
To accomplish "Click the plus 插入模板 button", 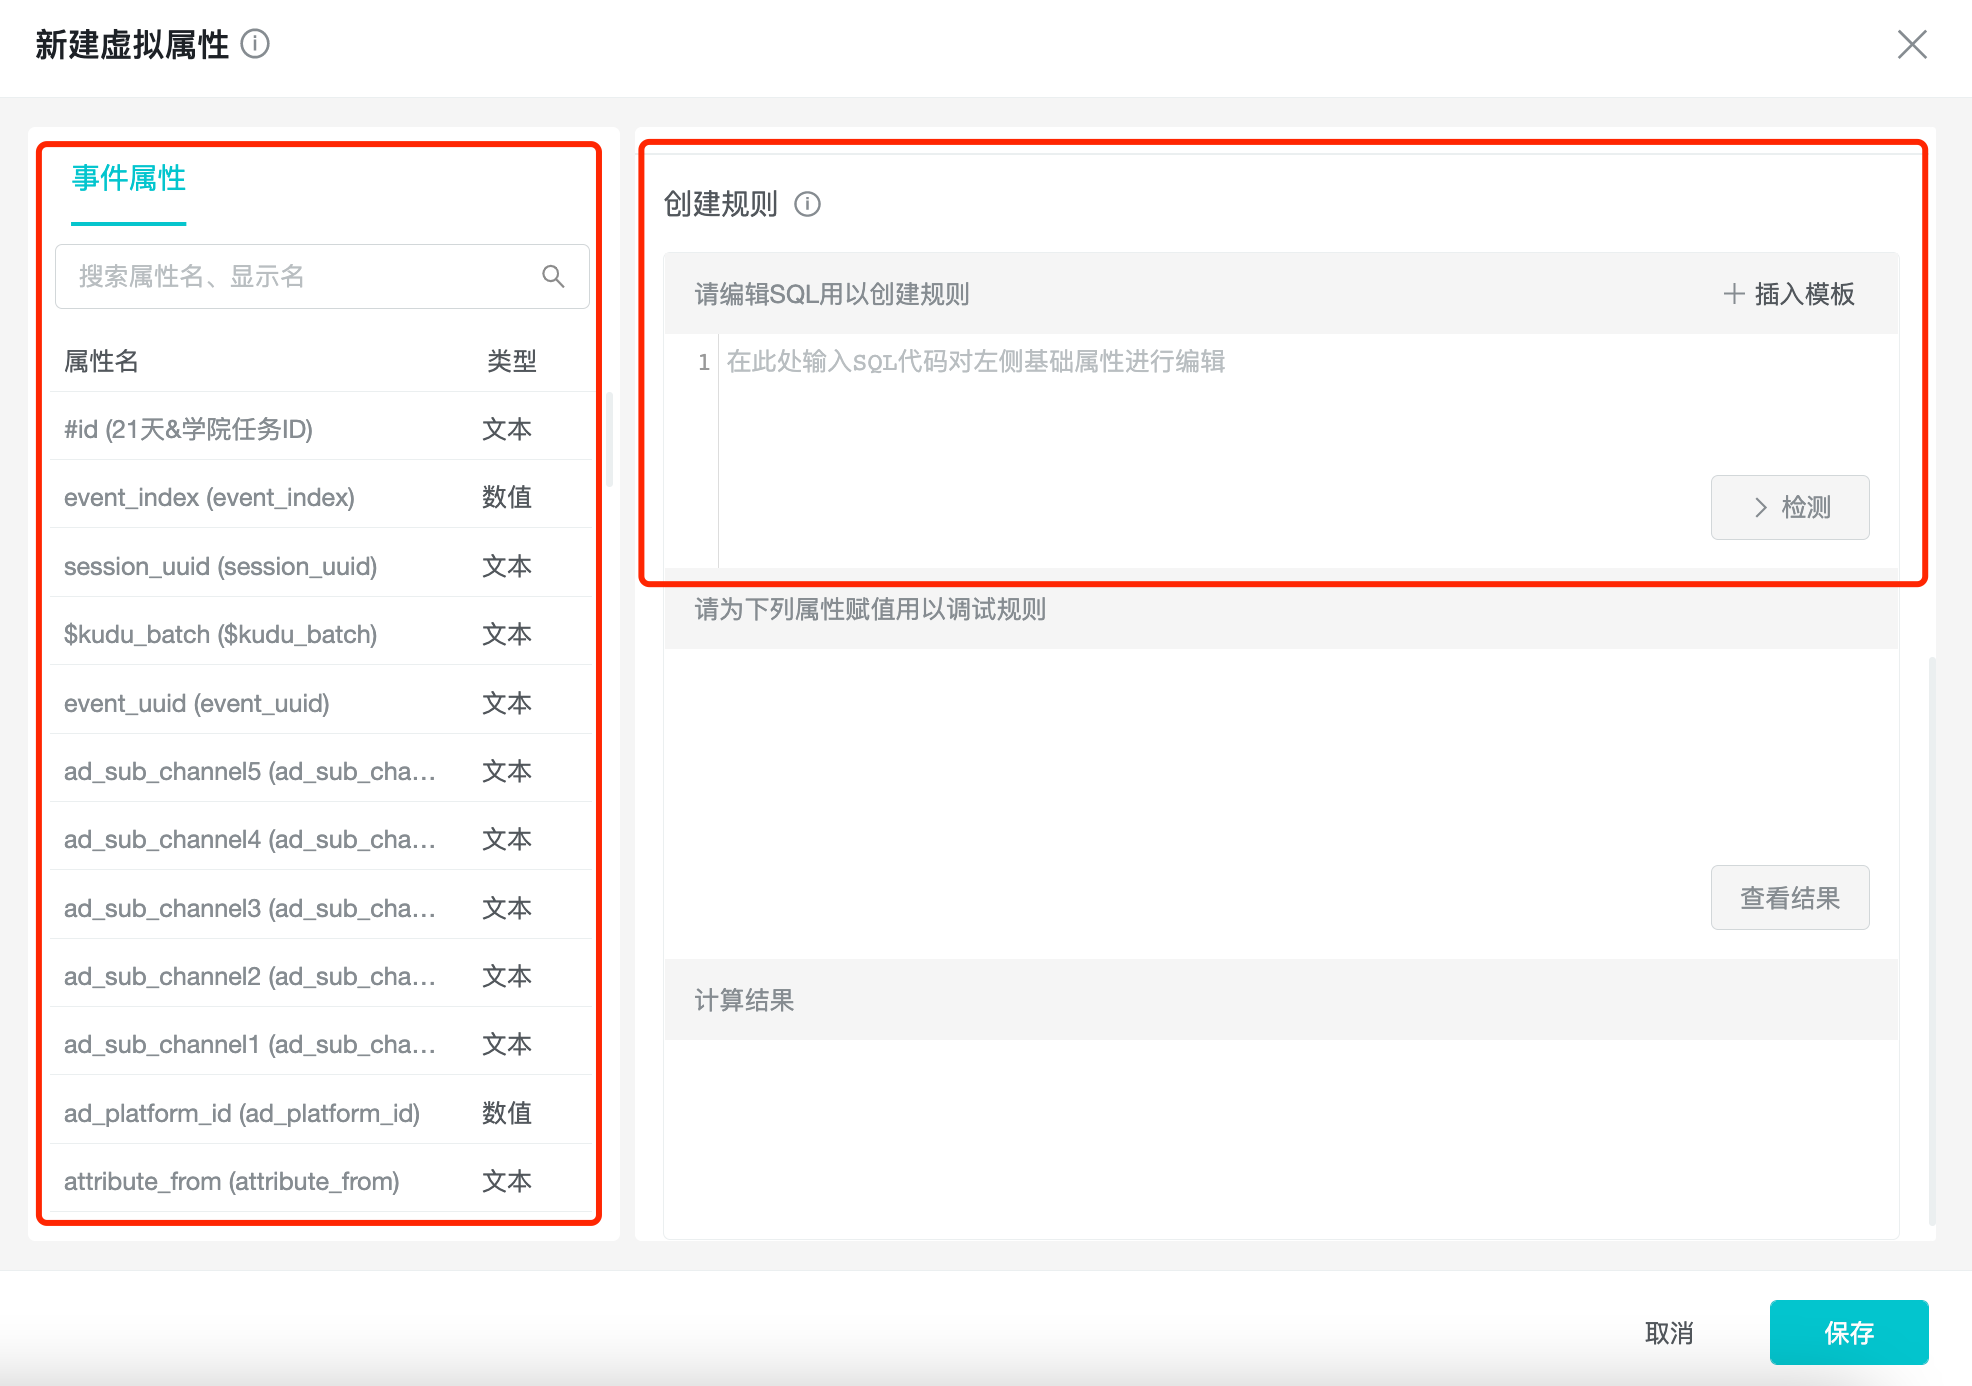I will pyautogui.click(x=1789, y=294).
